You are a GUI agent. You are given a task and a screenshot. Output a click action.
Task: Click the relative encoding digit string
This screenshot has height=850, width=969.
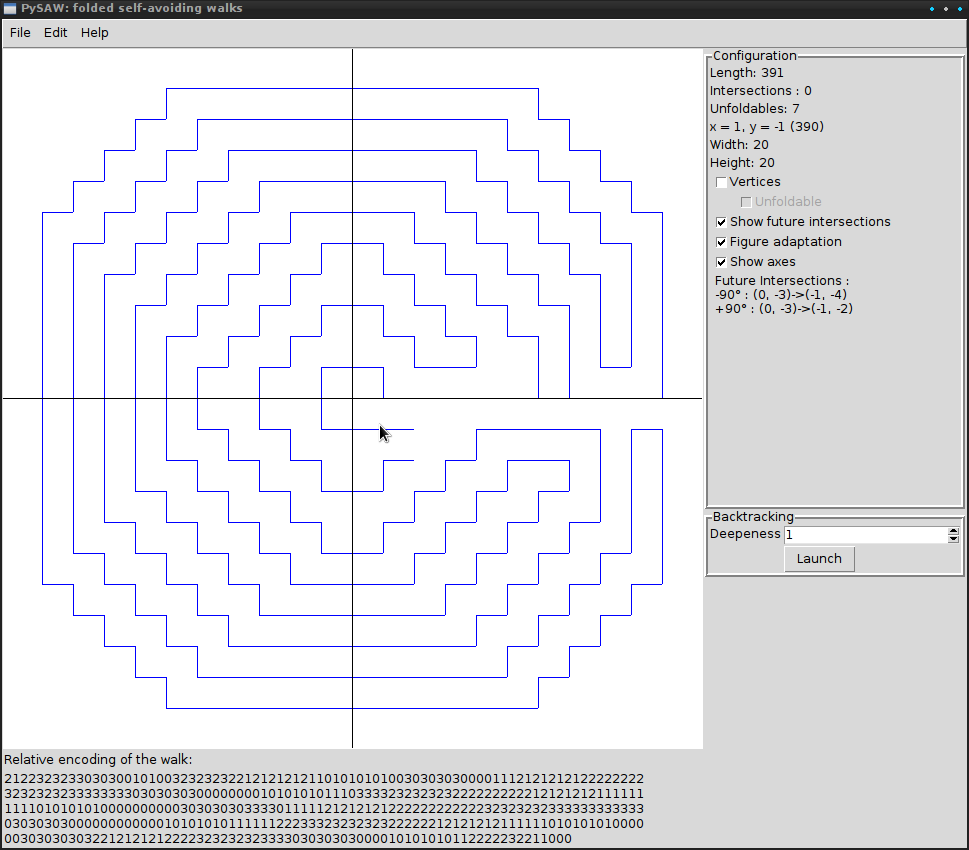[x=324, y=808]
